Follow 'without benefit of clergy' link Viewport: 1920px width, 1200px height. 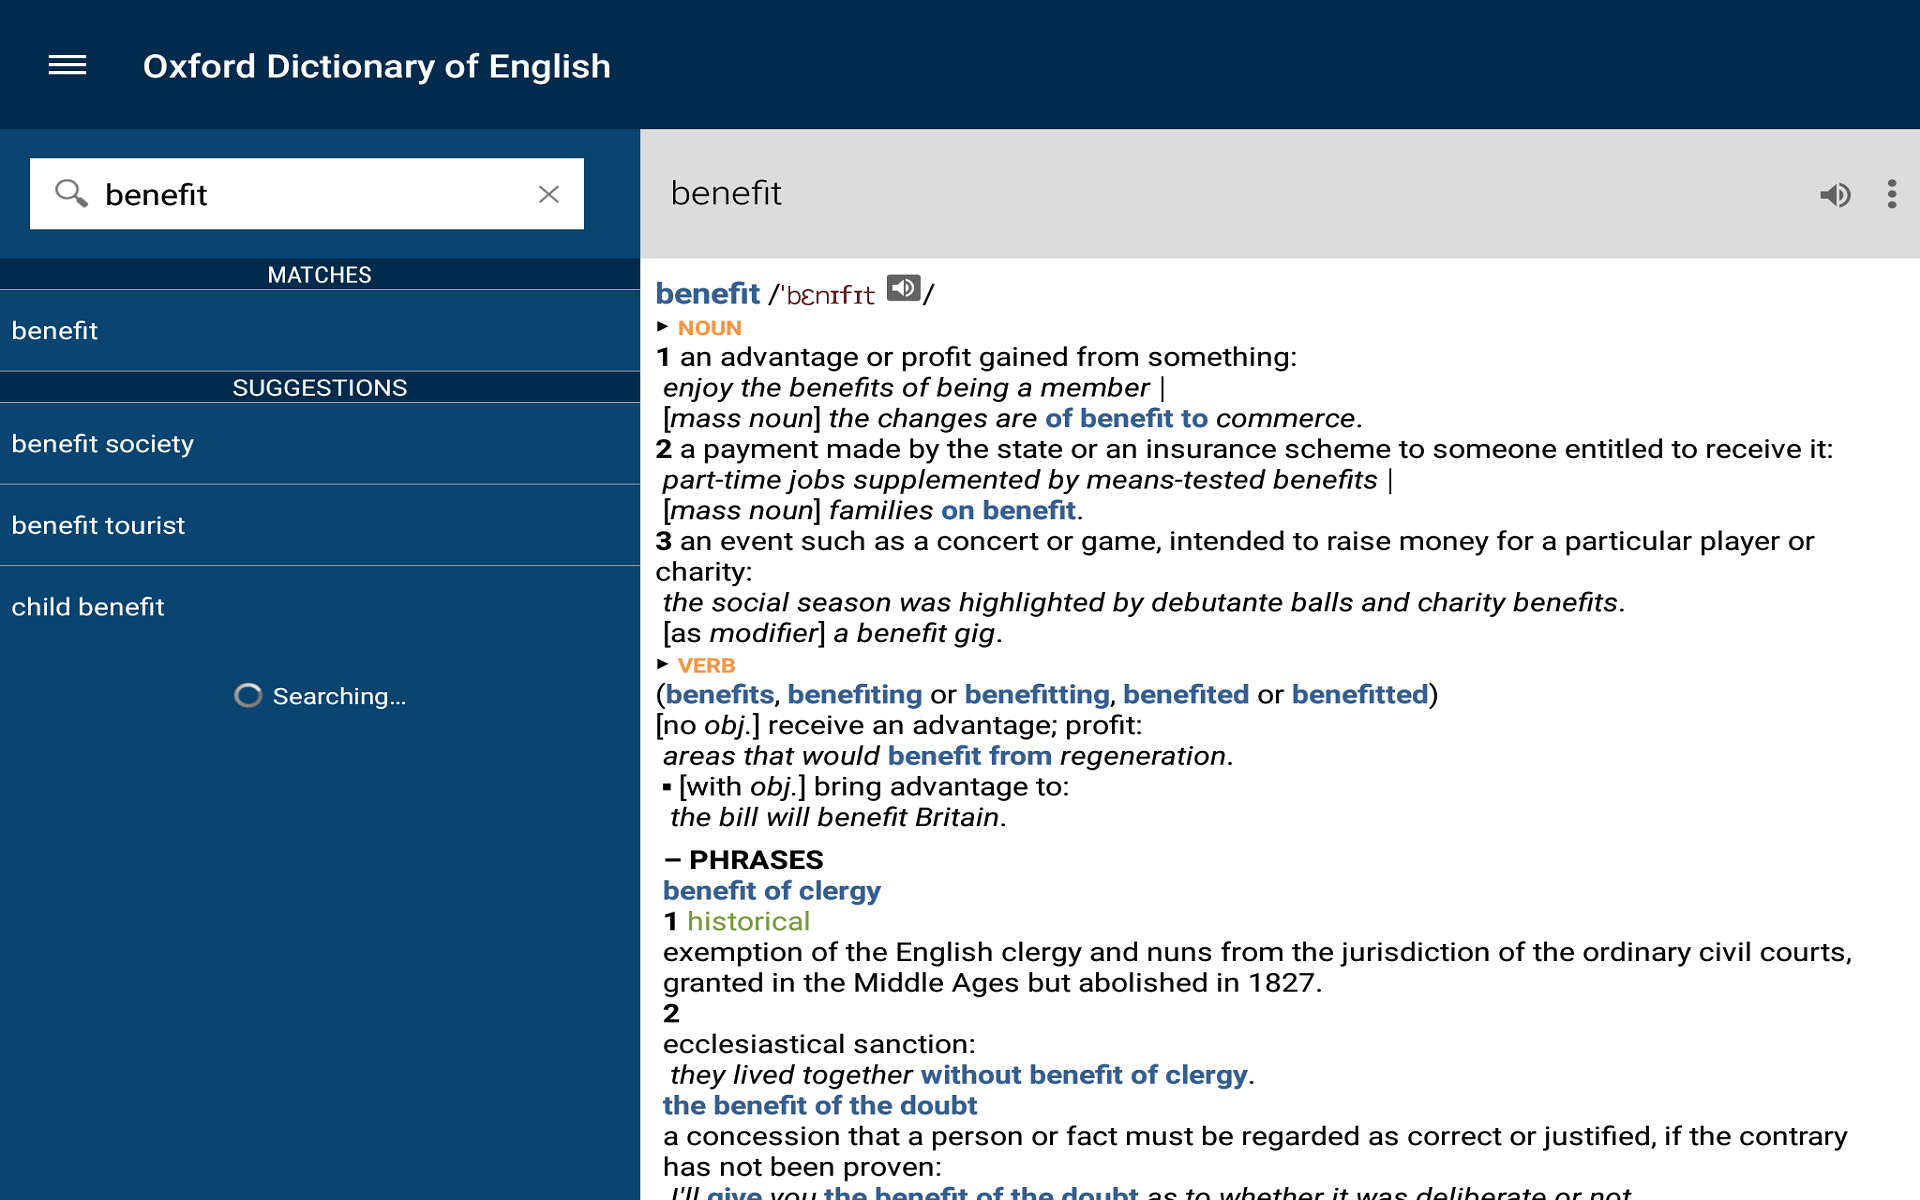tap(1084, 1075)
